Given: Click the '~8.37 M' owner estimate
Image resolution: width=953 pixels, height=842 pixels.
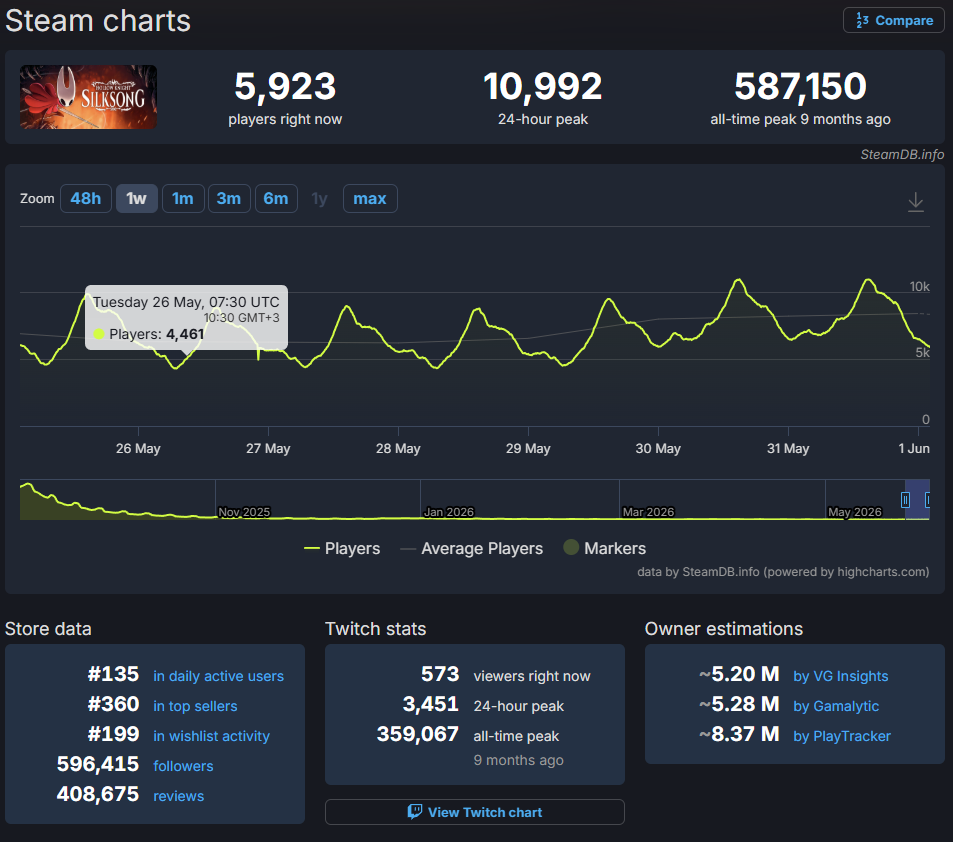Looking at the screenshot, I should [739, 734].
